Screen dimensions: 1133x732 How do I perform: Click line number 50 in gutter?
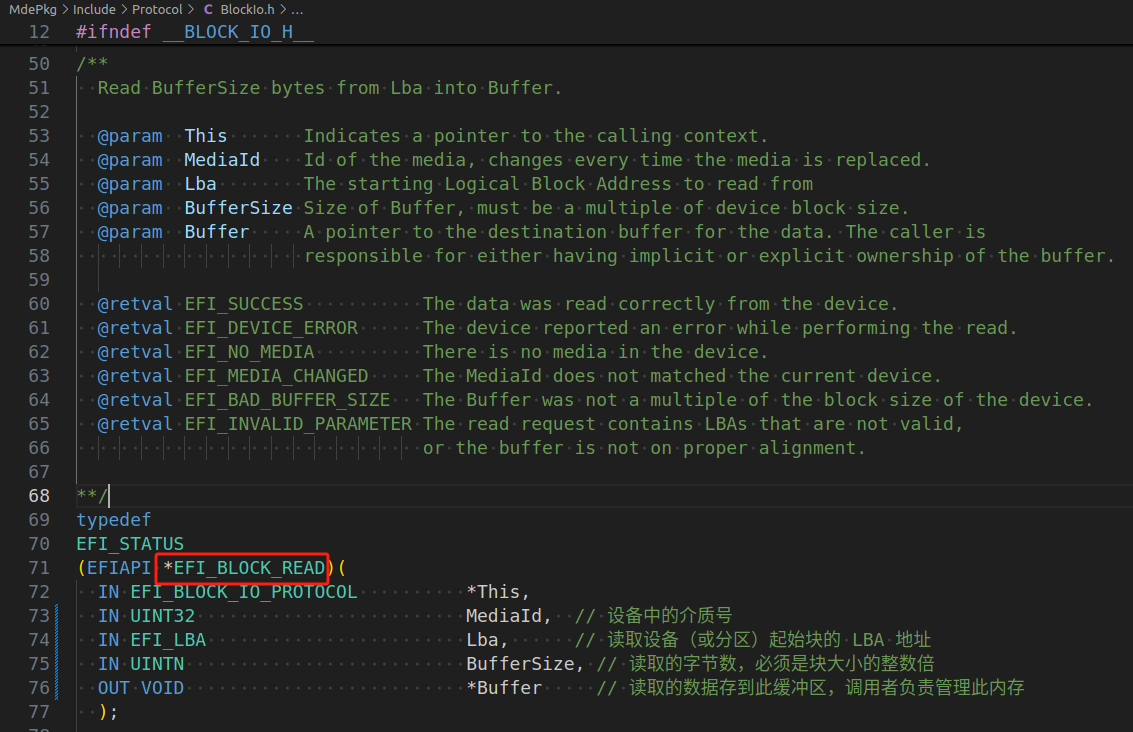39,64
